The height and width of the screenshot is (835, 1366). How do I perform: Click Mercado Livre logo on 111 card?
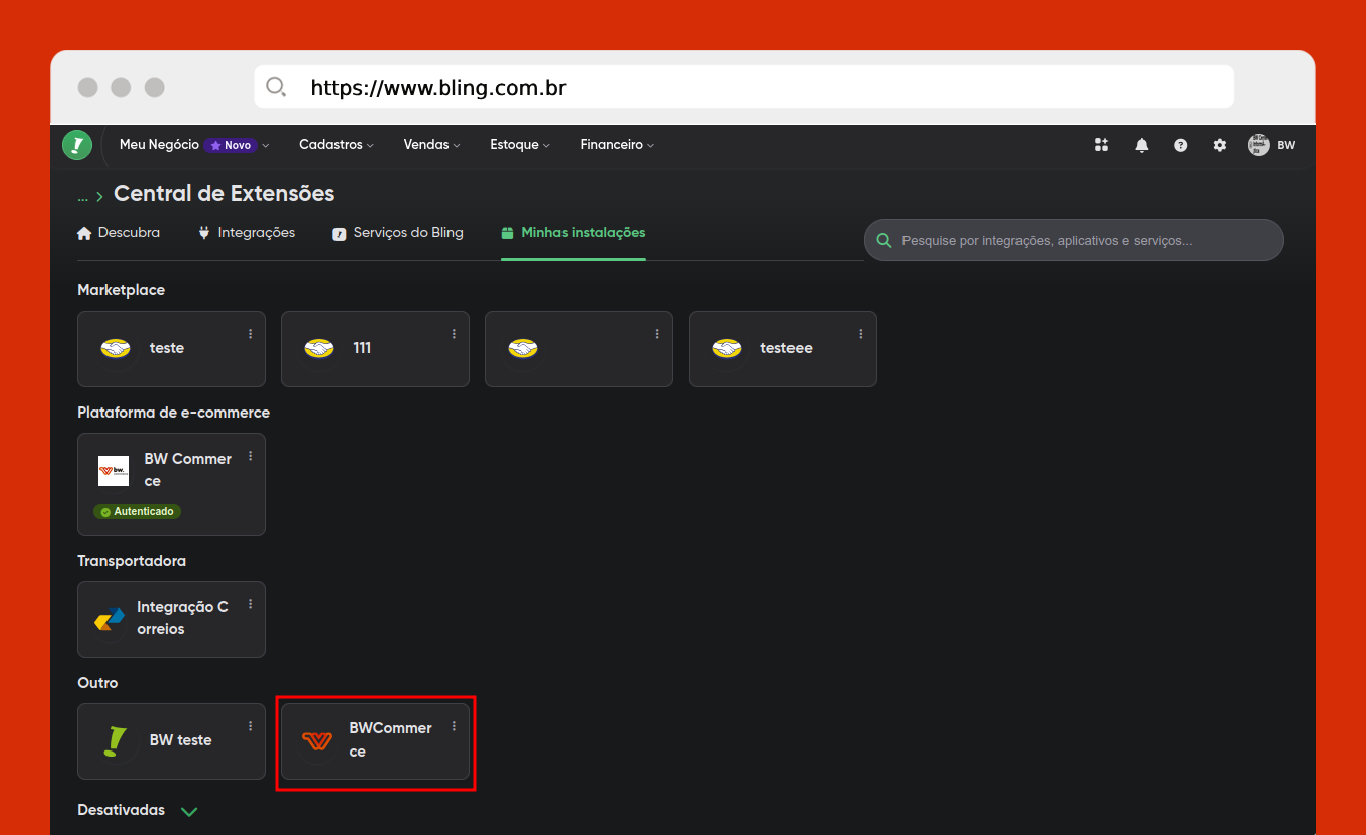point(319,348)
